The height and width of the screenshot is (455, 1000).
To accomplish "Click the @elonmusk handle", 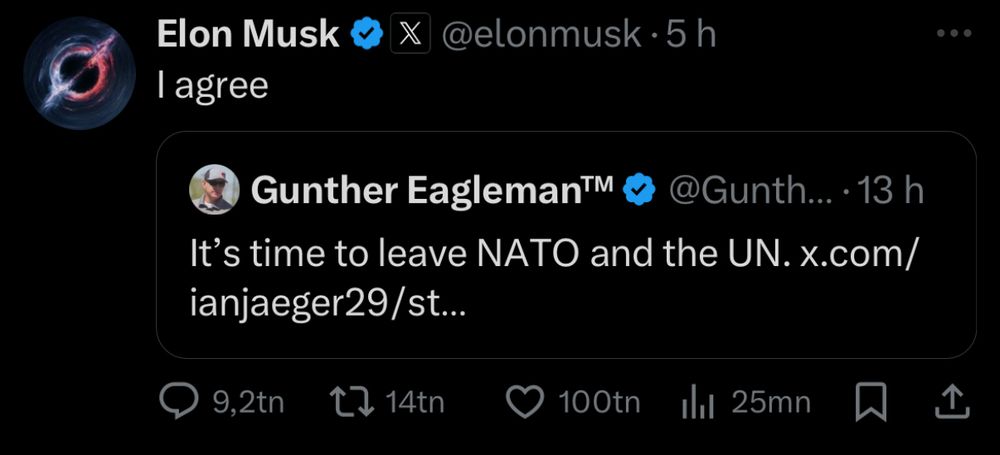I will coord(541,34).
